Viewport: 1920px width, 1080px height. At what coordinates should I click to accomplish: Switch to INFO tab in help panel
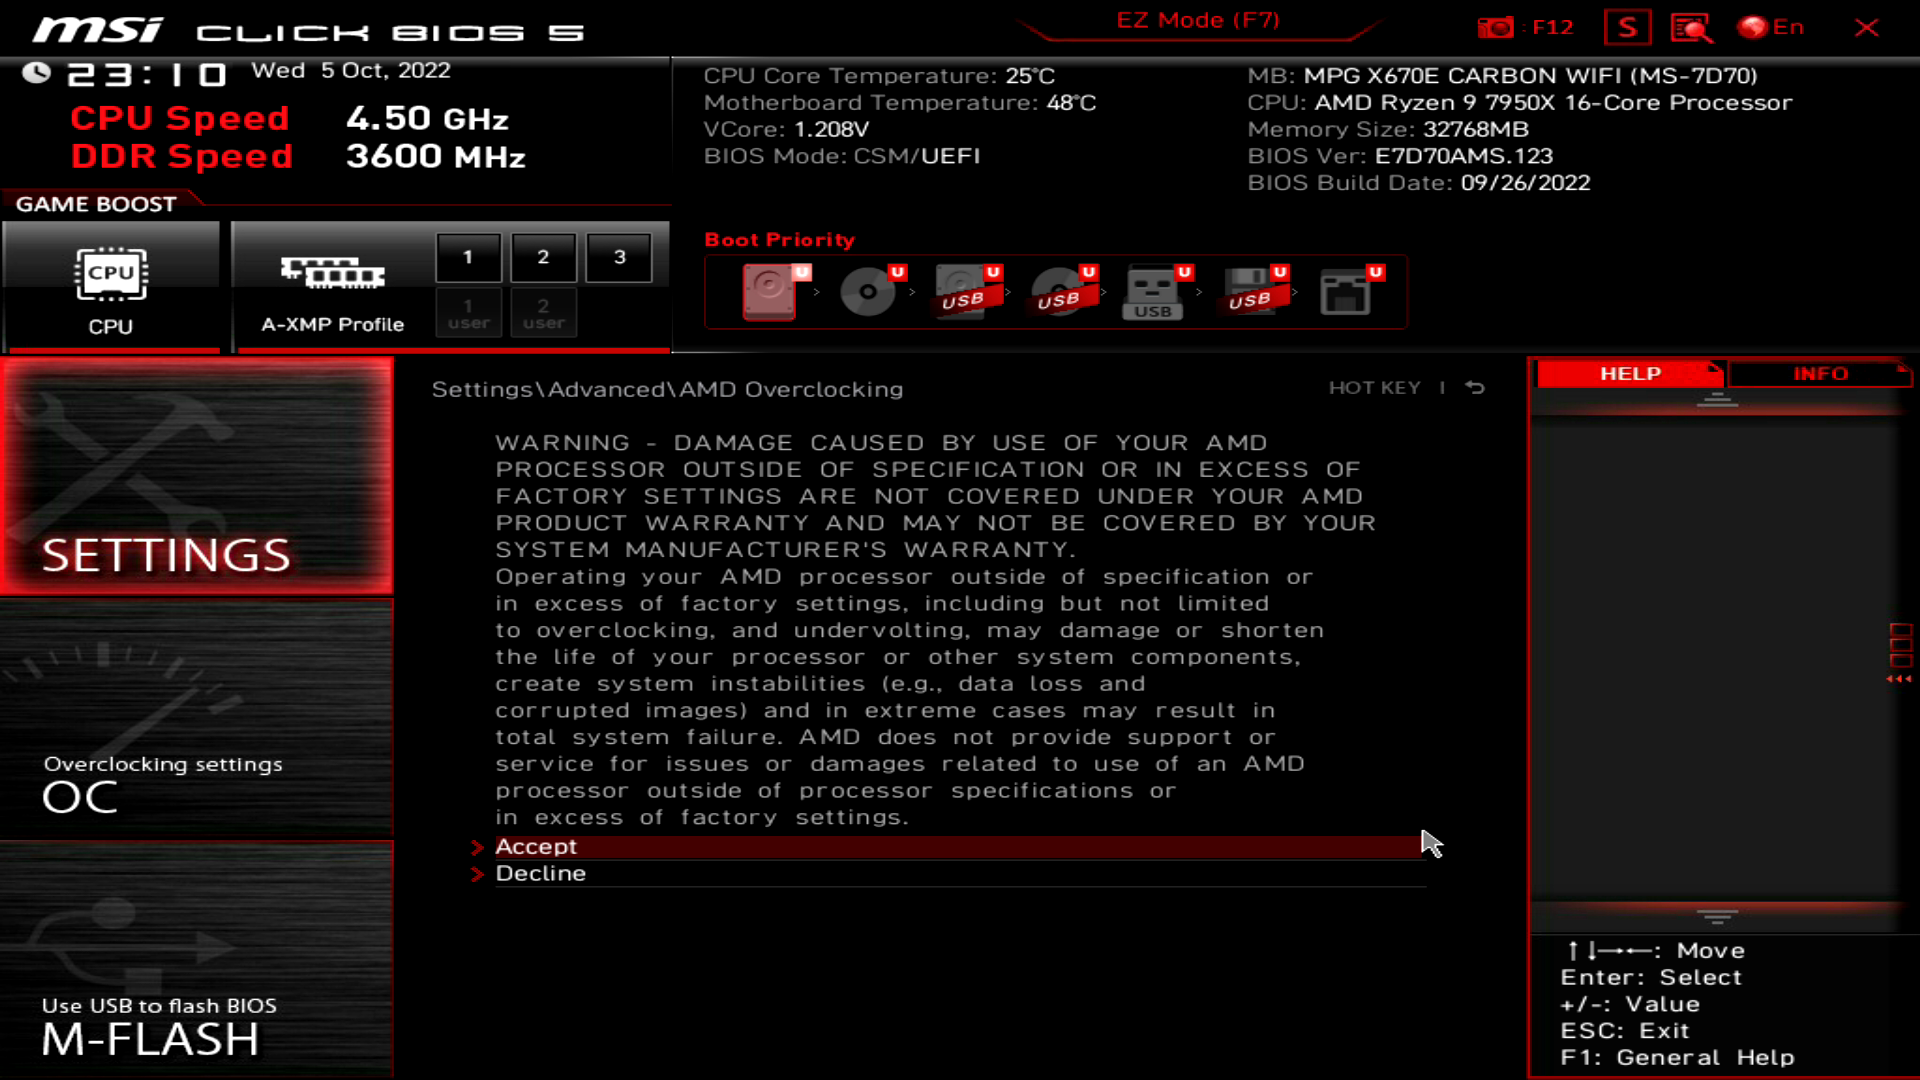click(1820, 373)
